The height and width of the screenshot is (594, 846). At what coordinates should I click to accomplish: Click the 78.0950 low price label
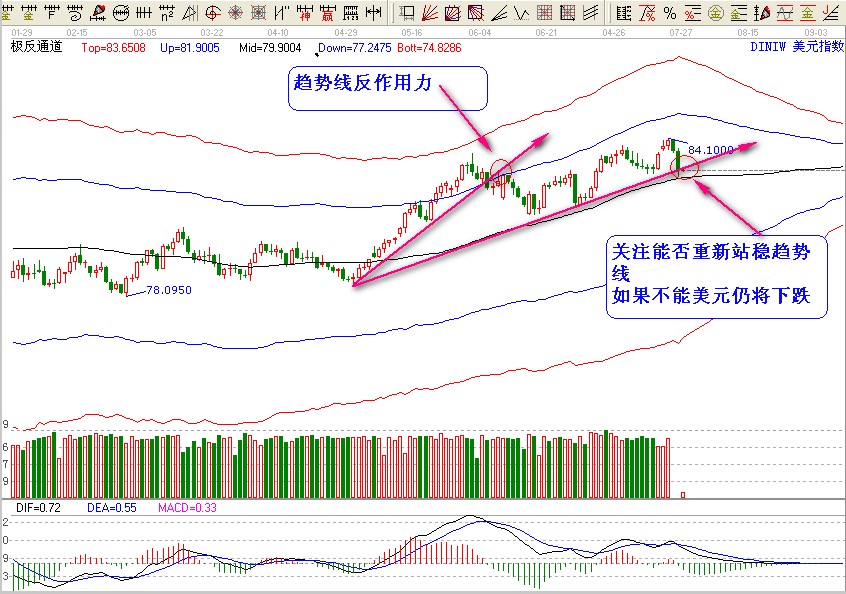point(168,290)
